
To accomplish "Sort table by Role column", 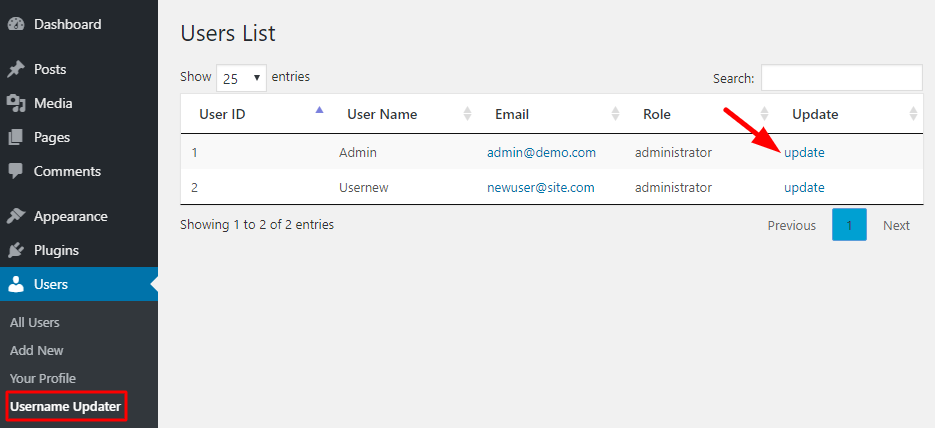I will 657,114.
